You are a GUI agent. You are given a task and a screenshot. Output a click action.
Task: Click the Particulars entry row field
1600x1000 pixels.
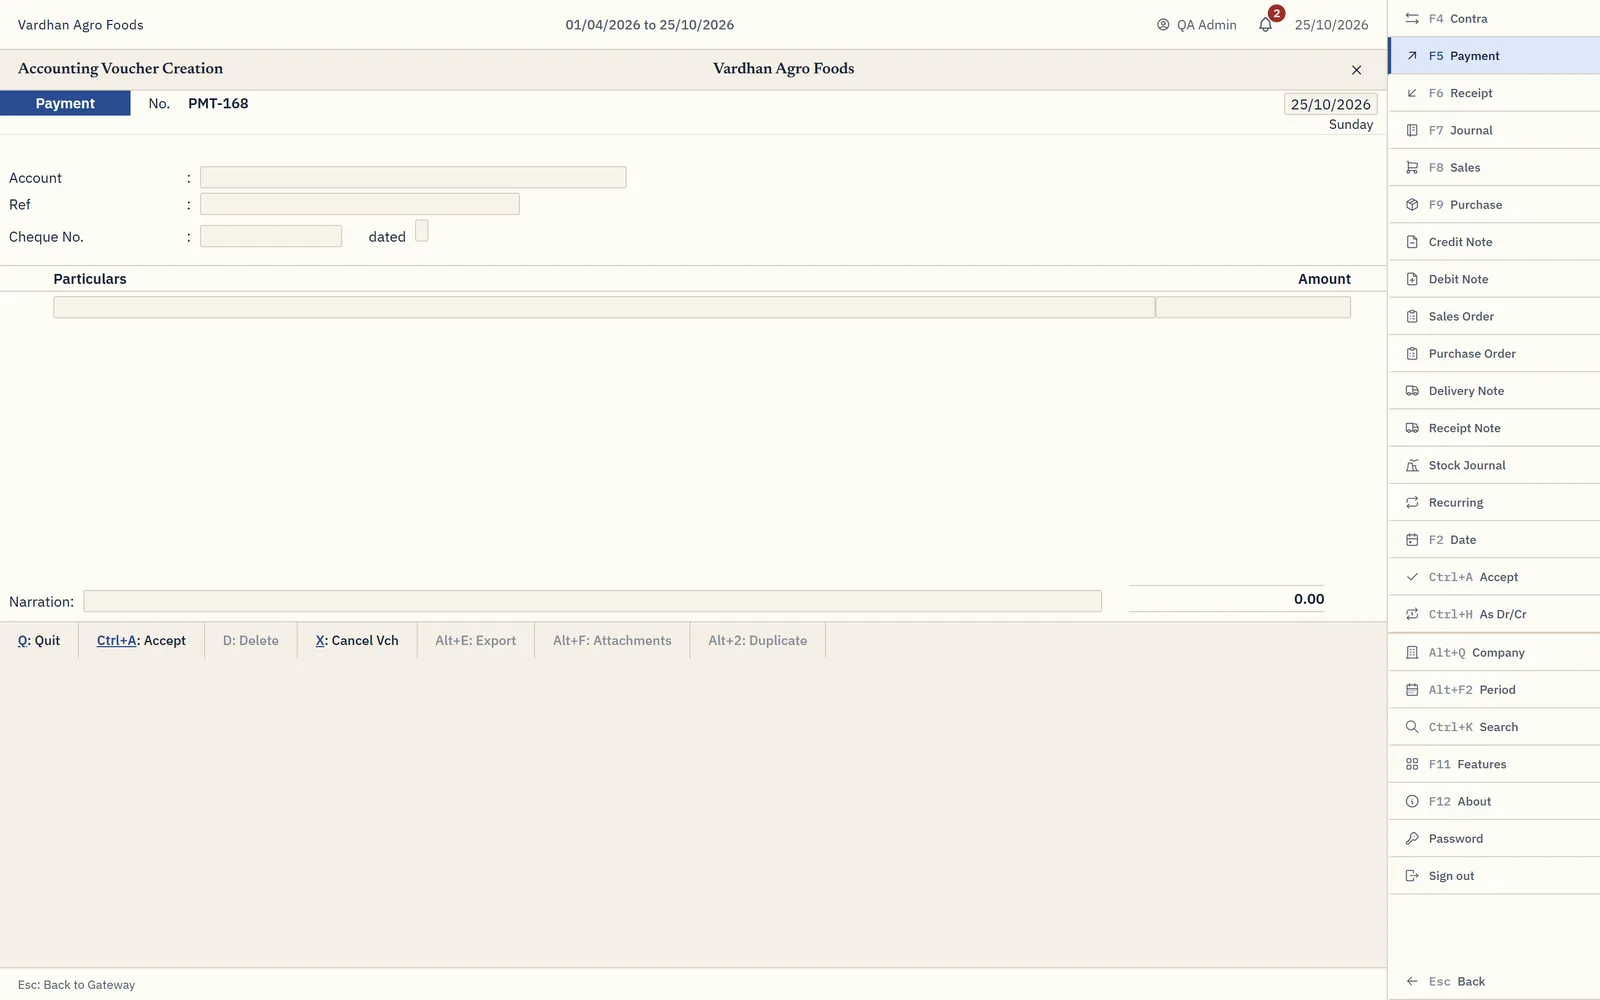click(x=604, y=307)
